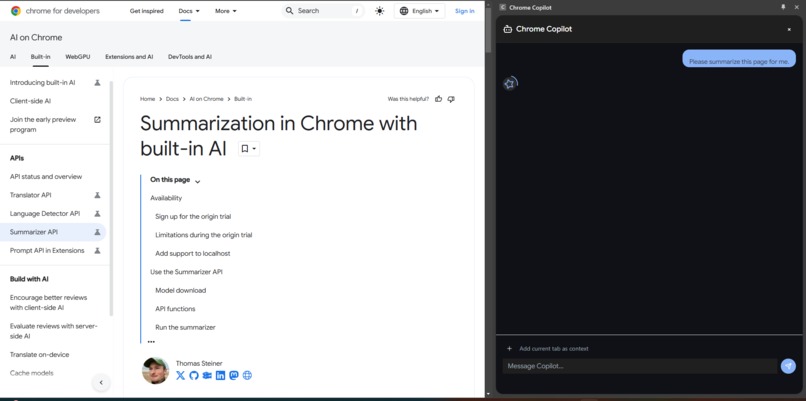Click flask icon next to Summarizer API
This screenshot has width=806, height=401.
point(97,232)
